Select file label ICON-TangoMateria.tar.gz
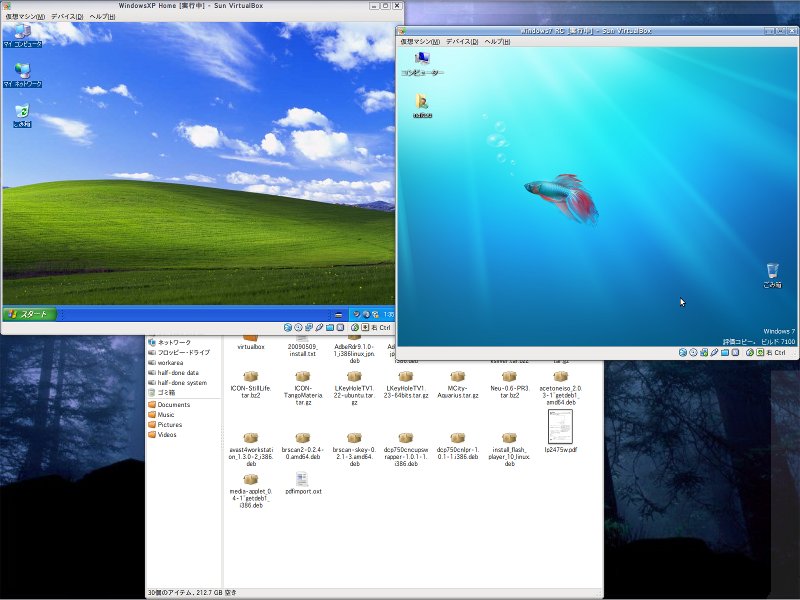Image resolution: width=800 pixels, height=600 pixels. pos(303,395)
